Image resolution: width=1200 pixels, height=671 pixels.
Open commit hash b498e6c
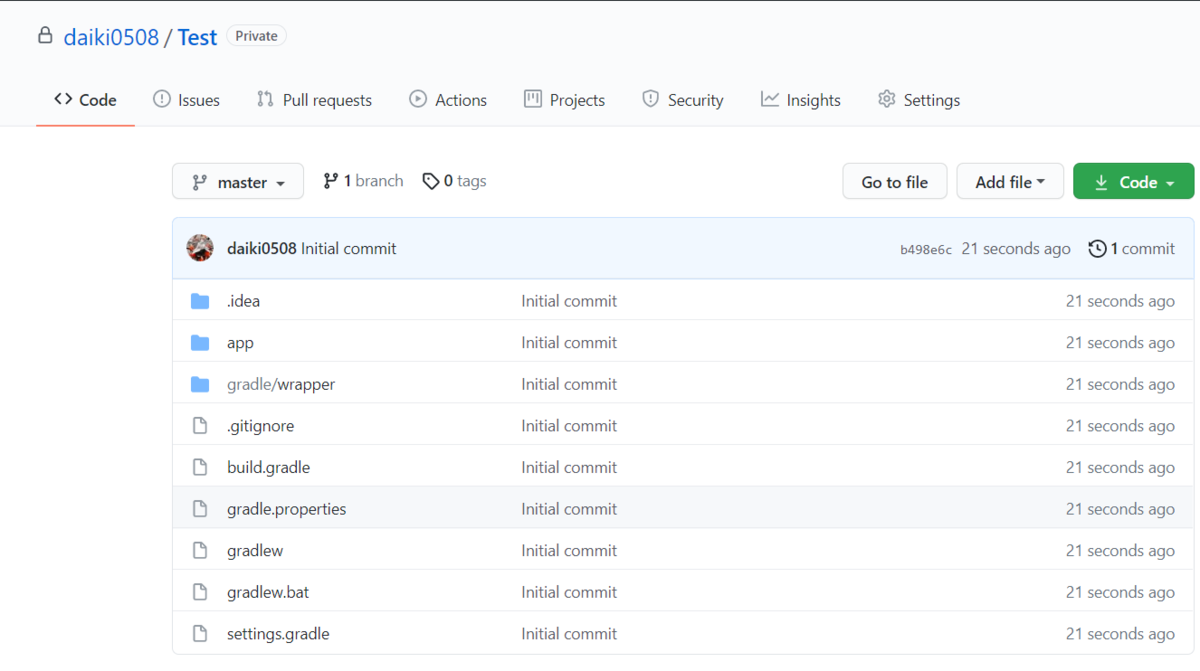(926, 249)
